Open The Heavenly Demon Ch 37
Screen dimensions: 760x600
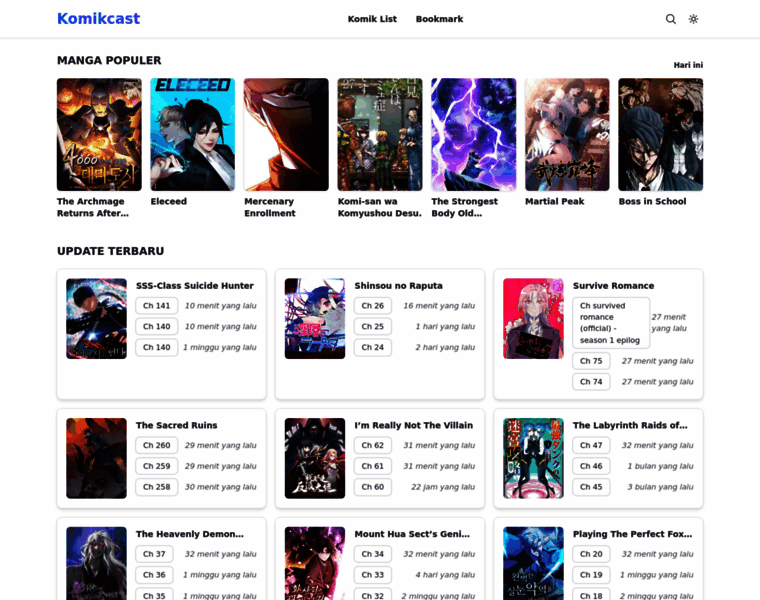[154, 554]
